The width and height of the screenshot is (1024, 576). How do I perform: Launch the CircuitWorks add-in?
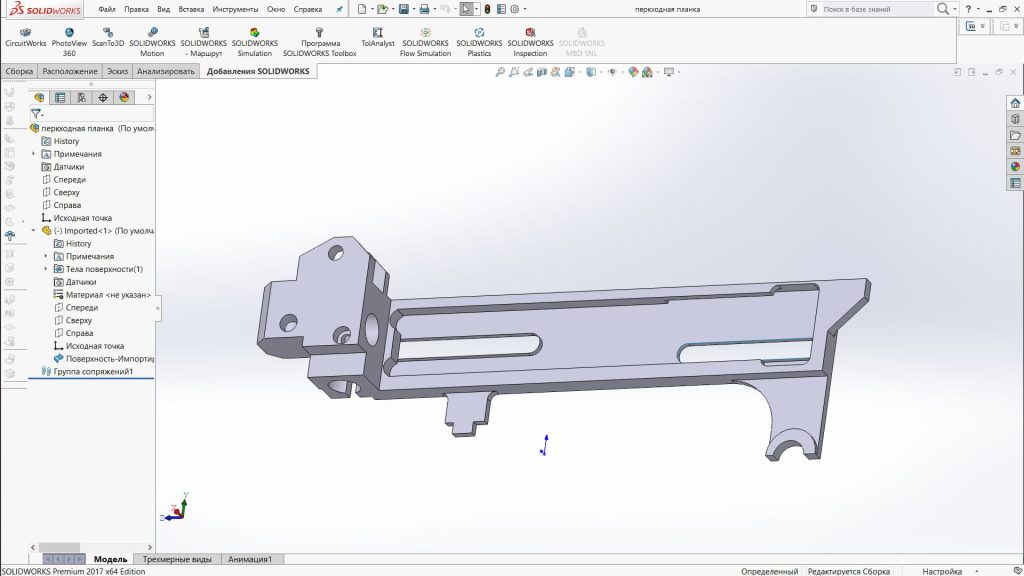coord(25,37)
